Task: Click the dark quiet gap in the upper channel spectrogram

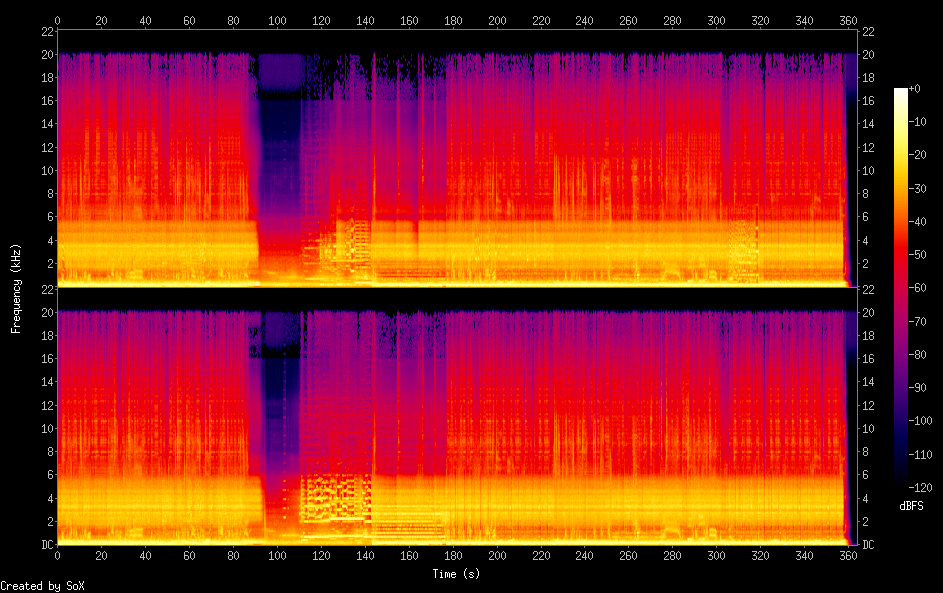Action: (x=280, y=150)
